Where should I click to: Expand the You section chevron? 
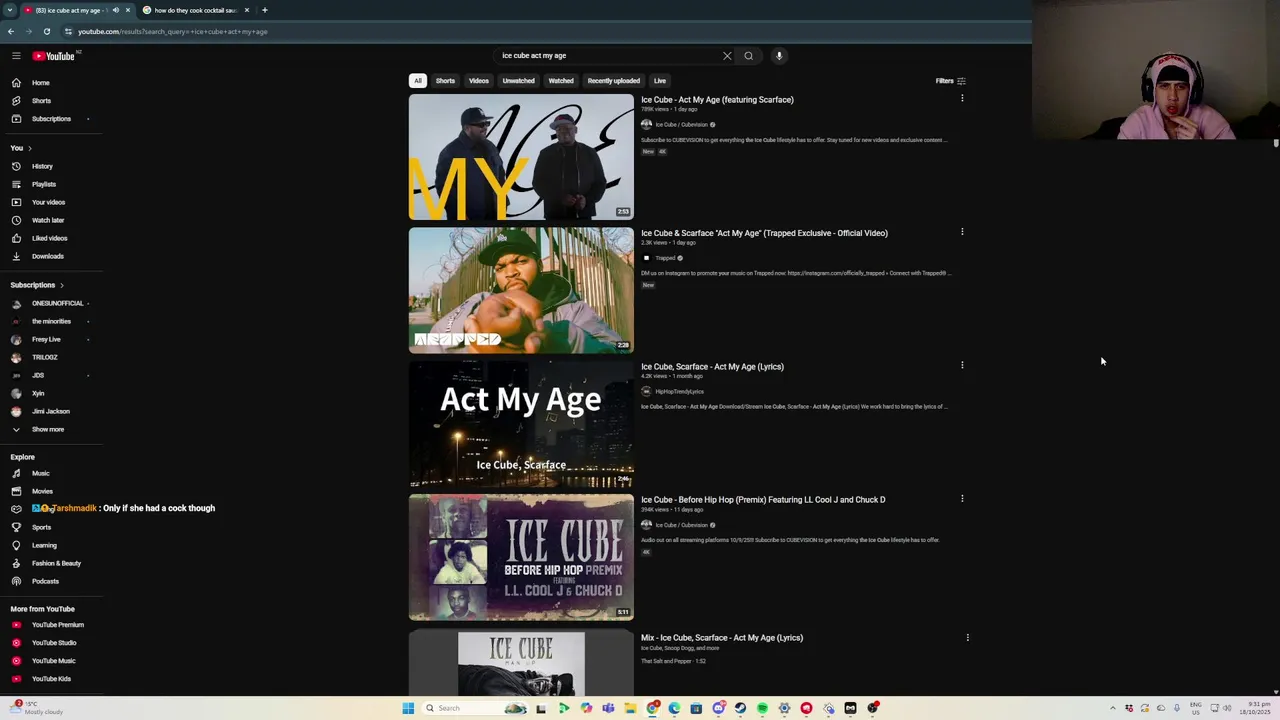29,148
